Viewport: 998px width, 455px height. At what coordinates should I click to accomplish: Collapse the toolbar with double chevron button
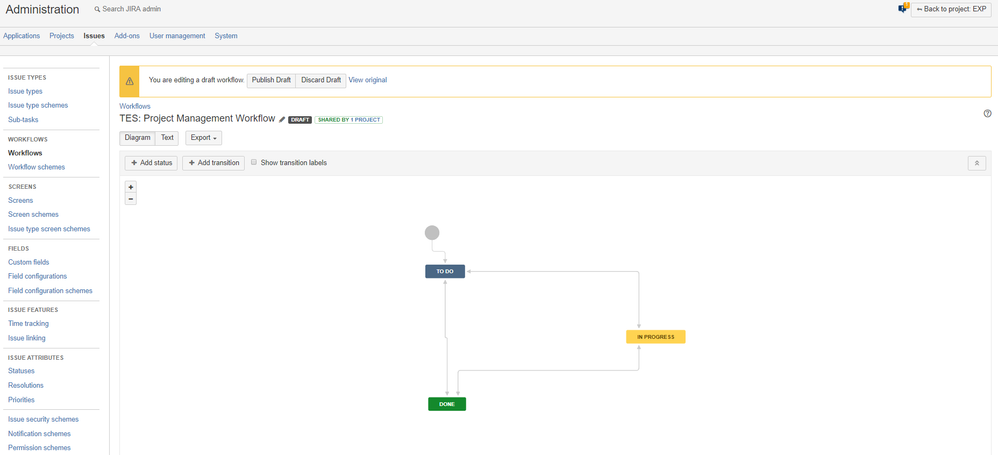click(976, 163)
